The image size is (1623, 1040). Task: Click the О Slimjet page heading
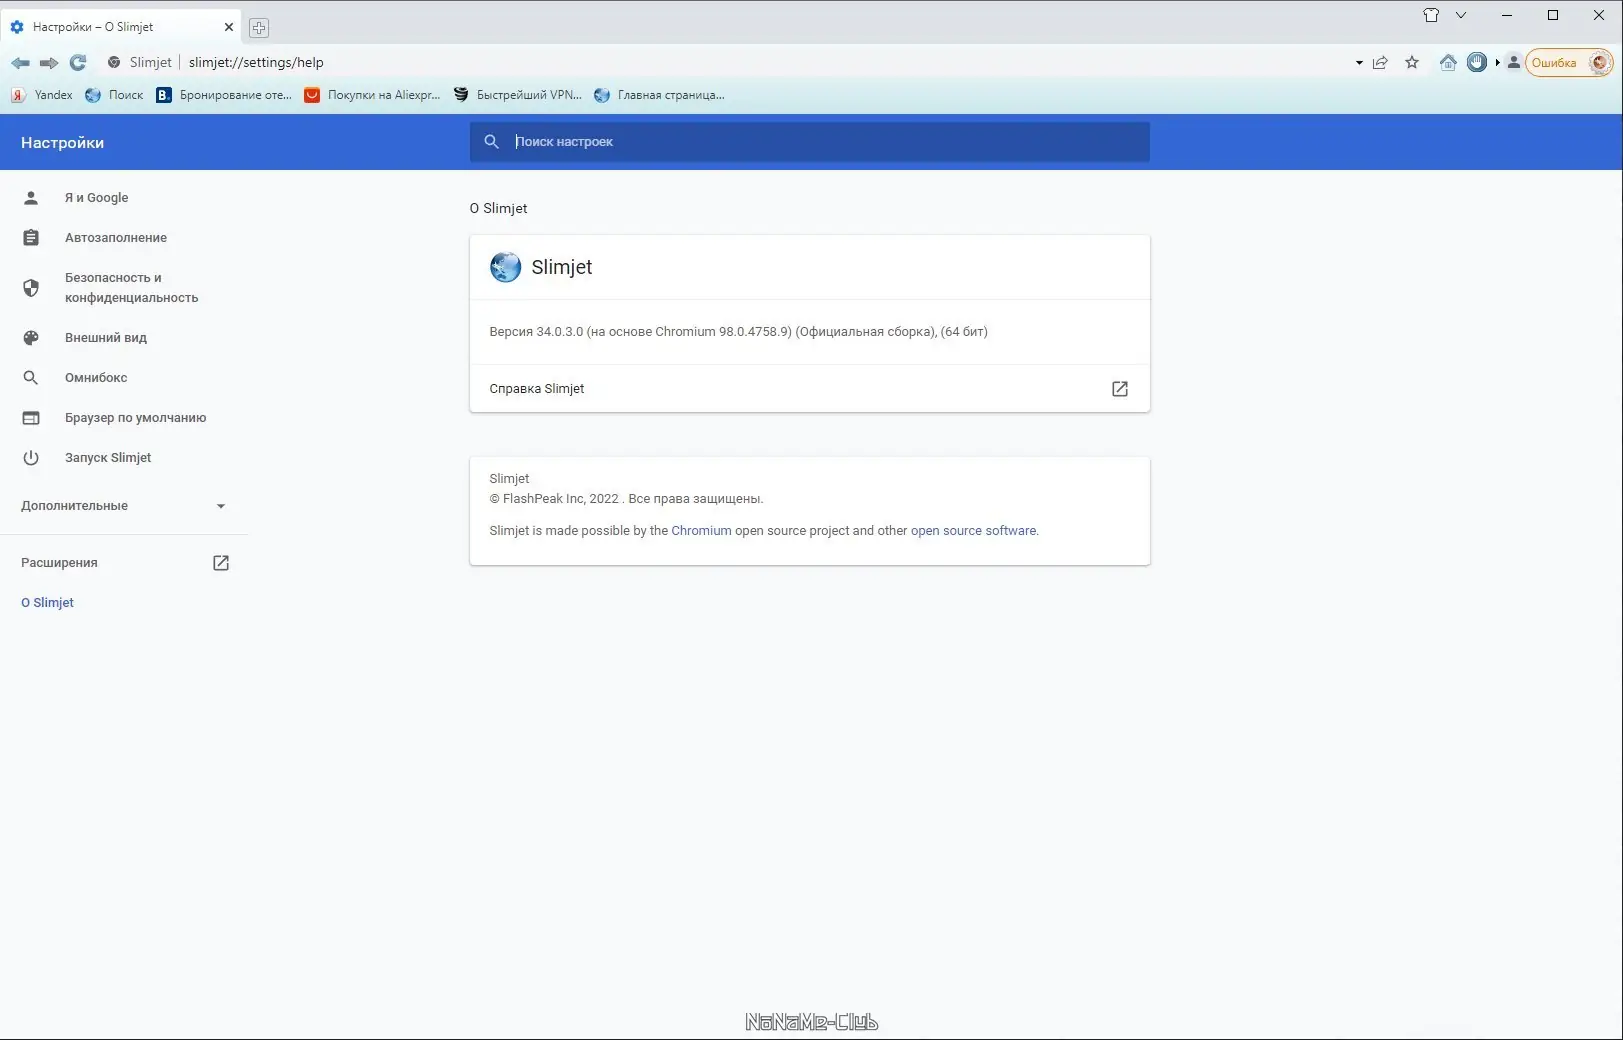(x=498, y=208)
